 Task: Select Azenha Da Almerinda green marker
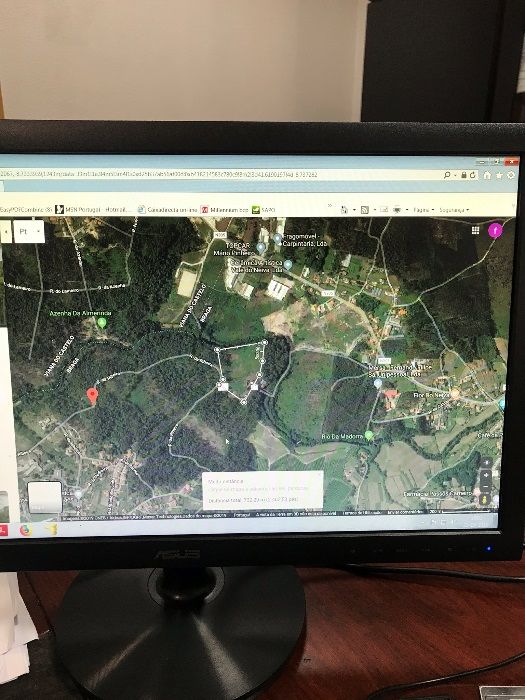pos(102,322)
